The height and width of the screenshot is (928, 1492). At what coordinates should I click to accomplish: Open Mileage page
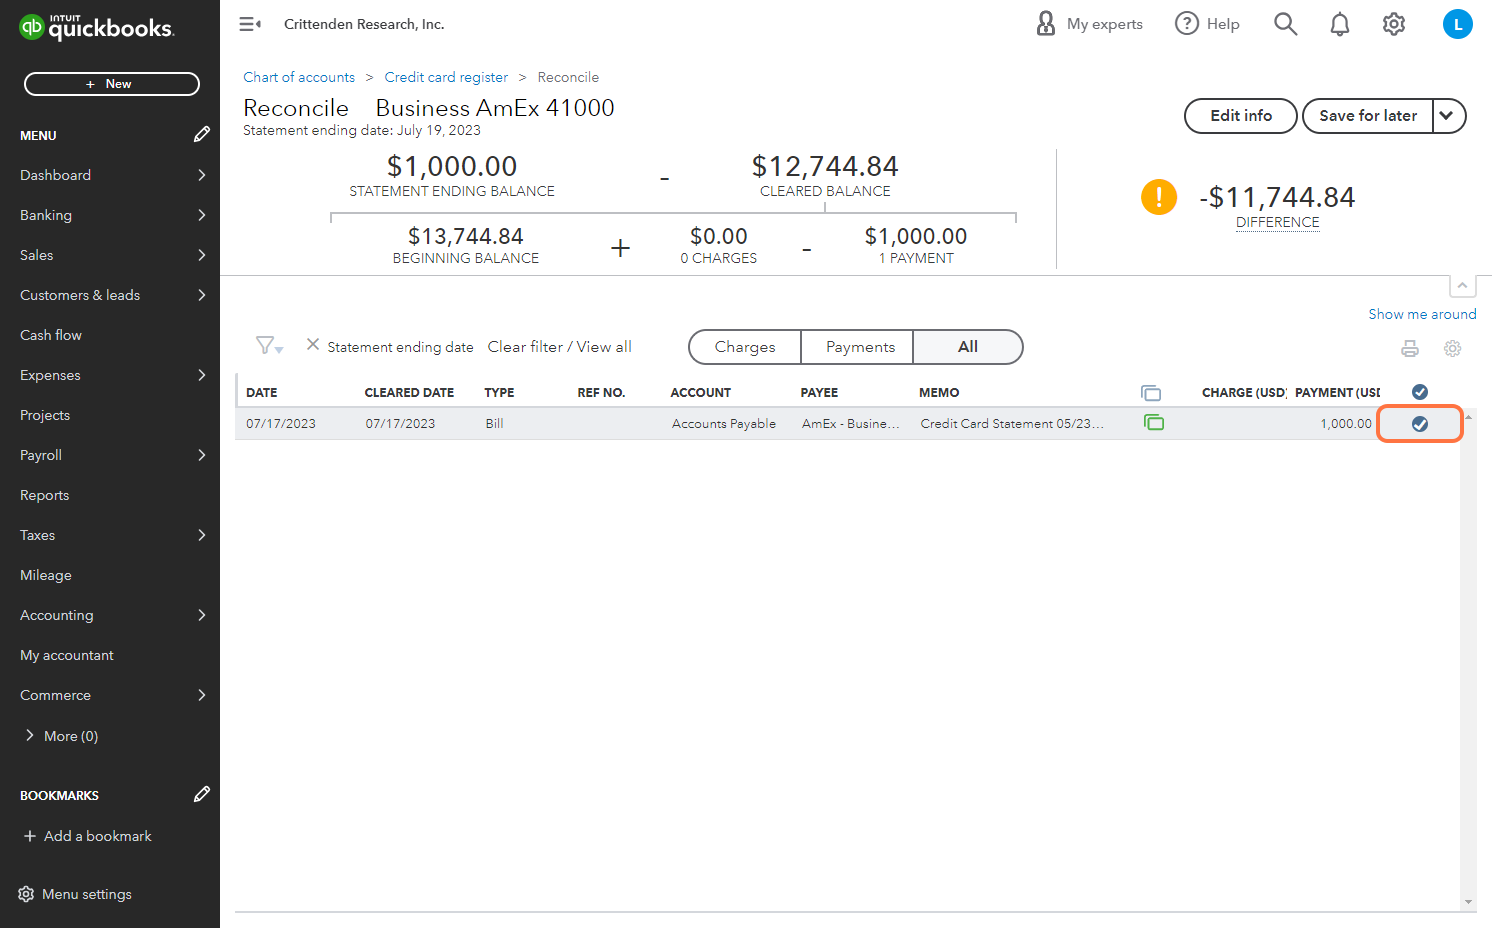pos(46,575)
